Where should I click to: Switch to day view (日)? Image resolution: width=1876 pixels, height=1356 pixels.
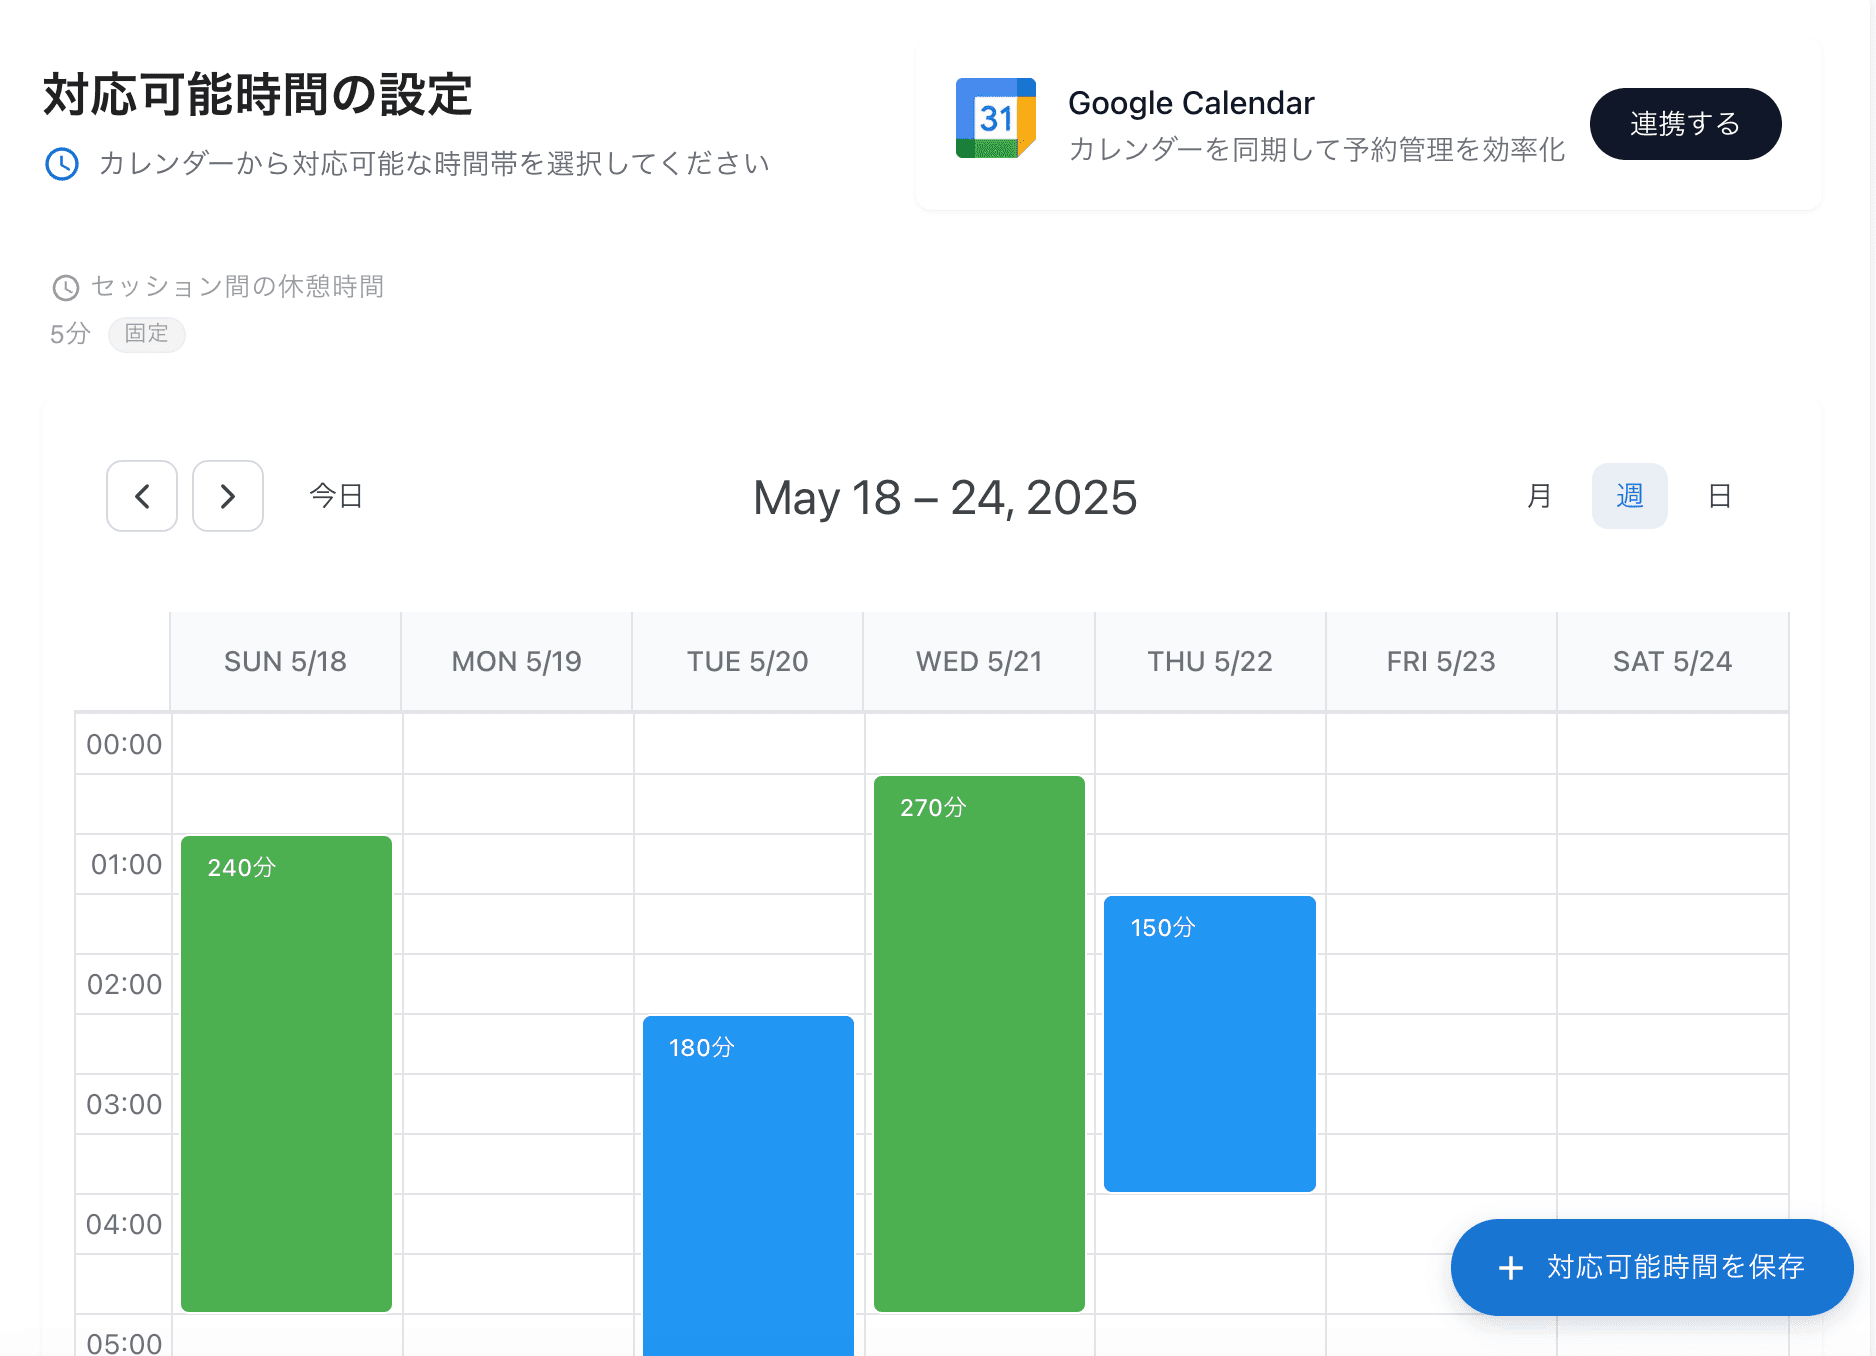point(1719,496)
